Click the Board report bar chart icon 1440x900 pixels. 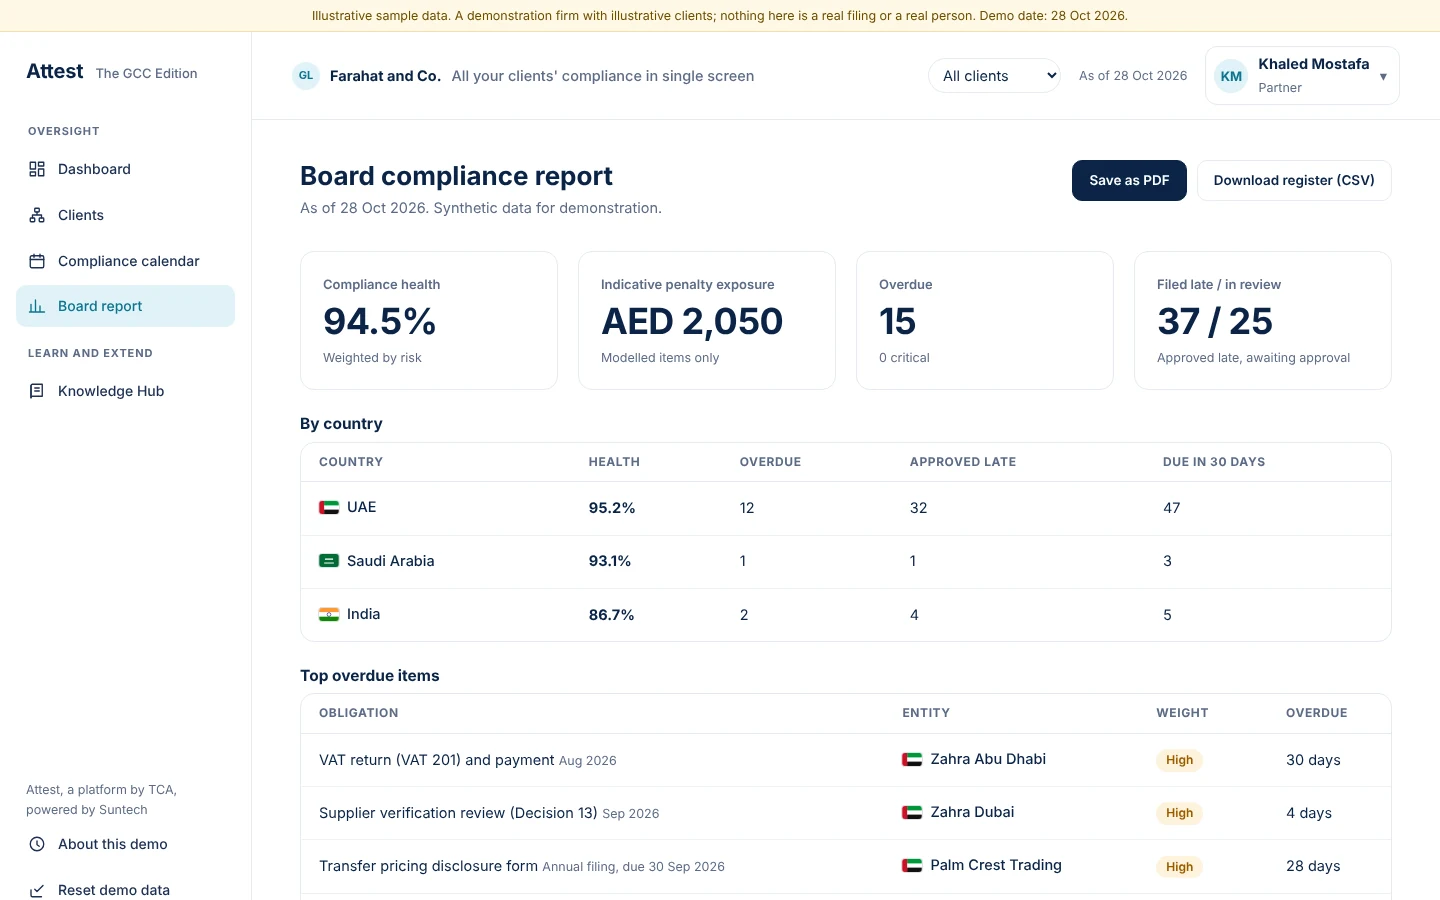click(x=37, y=306)
